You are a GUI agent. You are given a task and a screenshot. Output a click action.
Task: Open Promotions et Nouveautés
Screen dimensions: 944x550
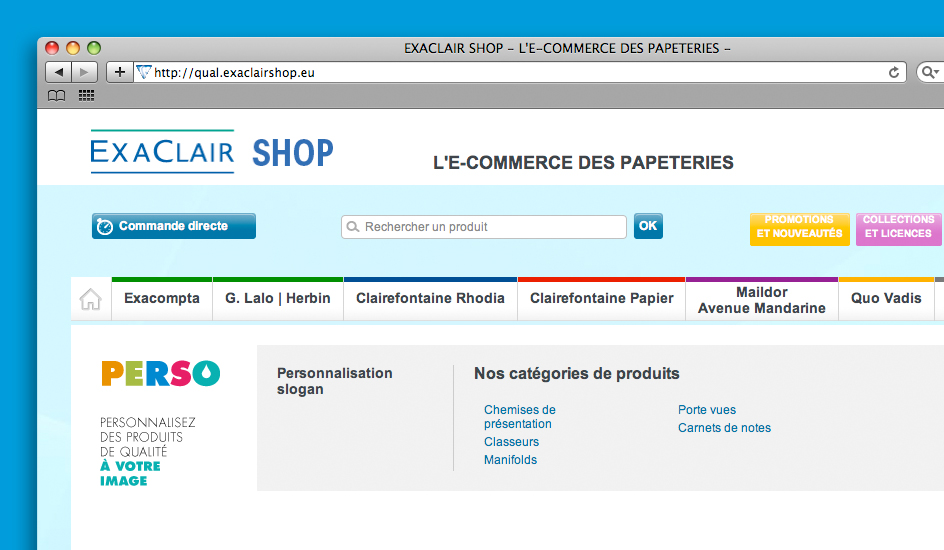[x=800, y=229]
